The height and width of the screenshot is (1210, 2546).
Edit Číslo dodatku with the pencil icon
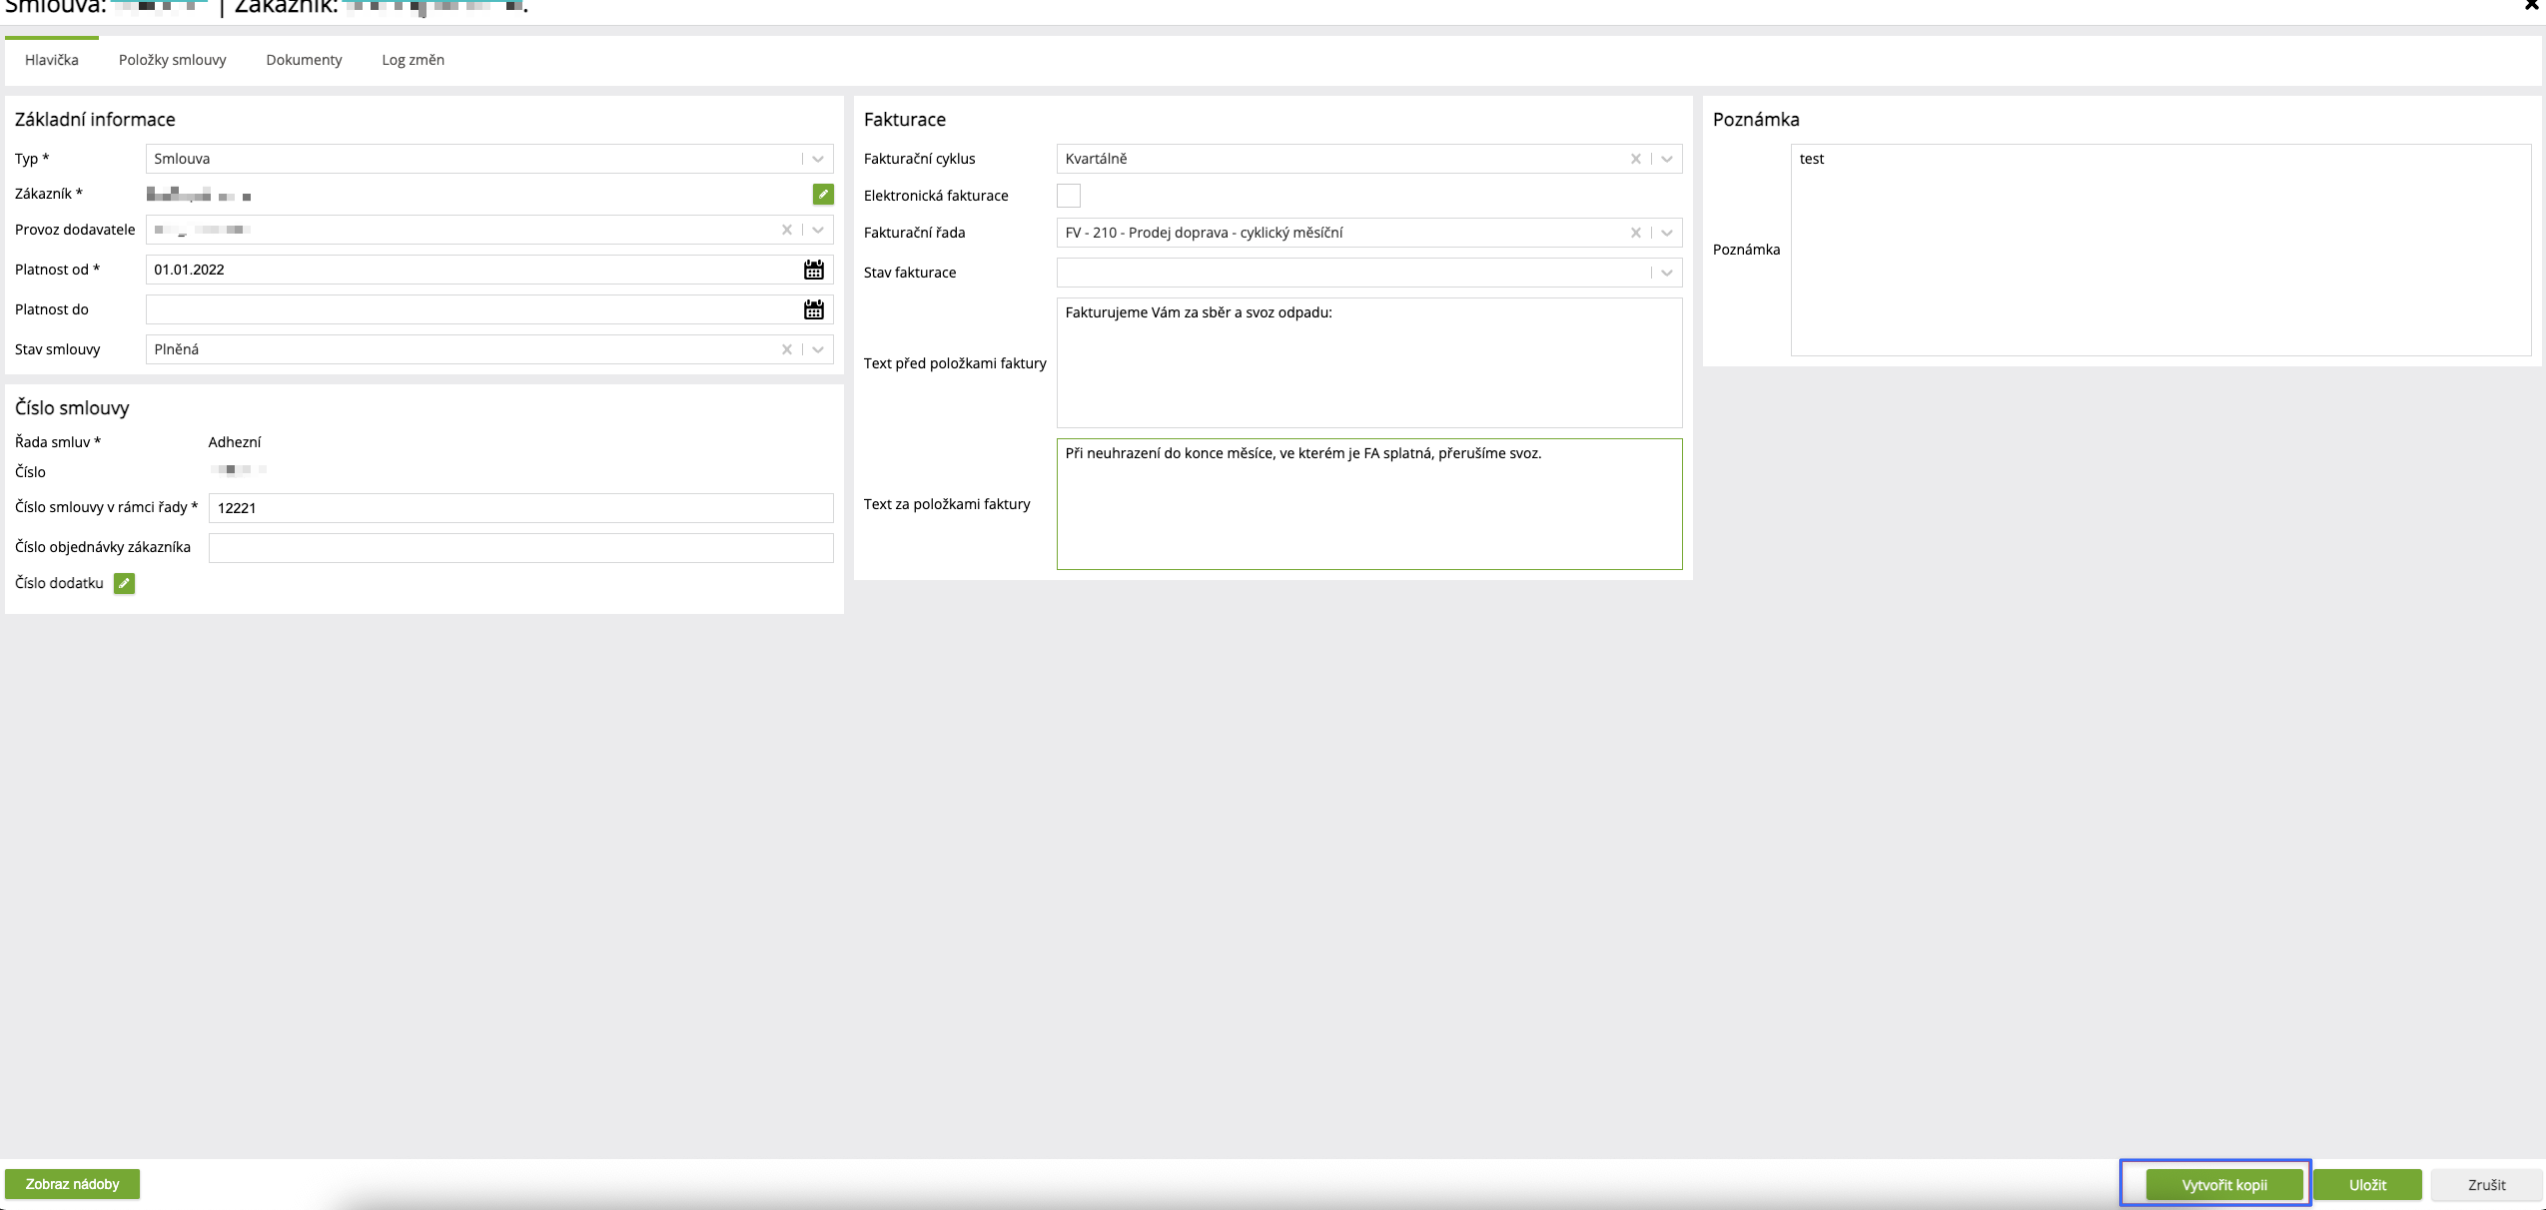124,583
